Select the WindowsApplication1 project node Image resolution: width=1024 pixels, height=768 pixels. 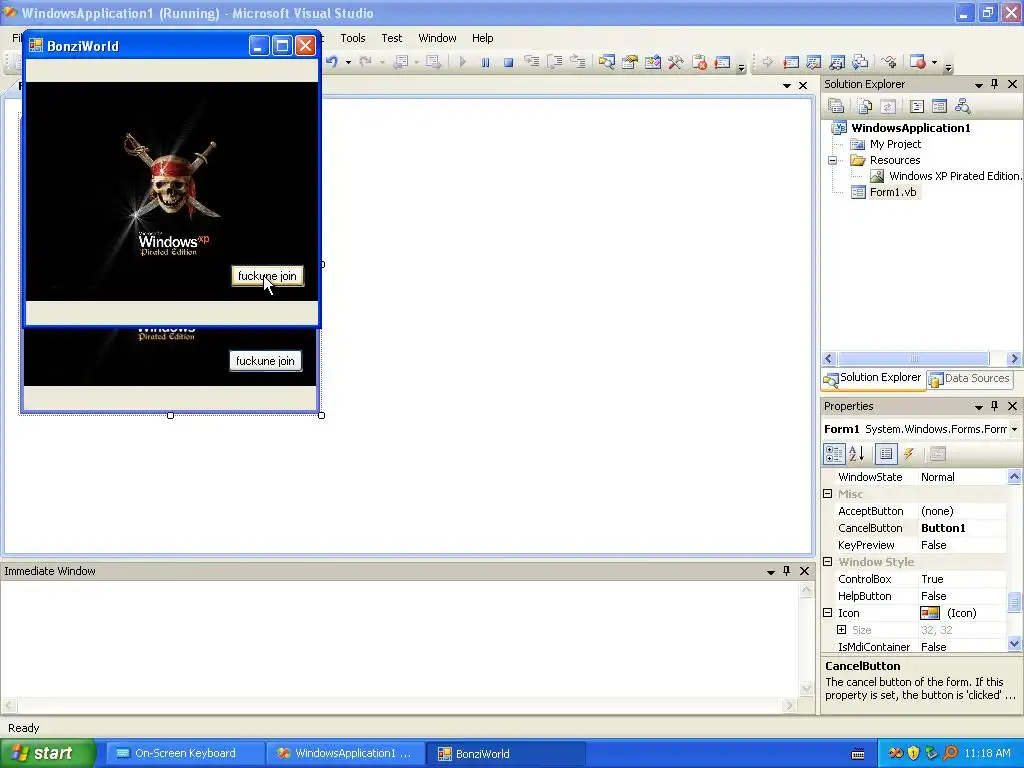click(x=910, y=127)
